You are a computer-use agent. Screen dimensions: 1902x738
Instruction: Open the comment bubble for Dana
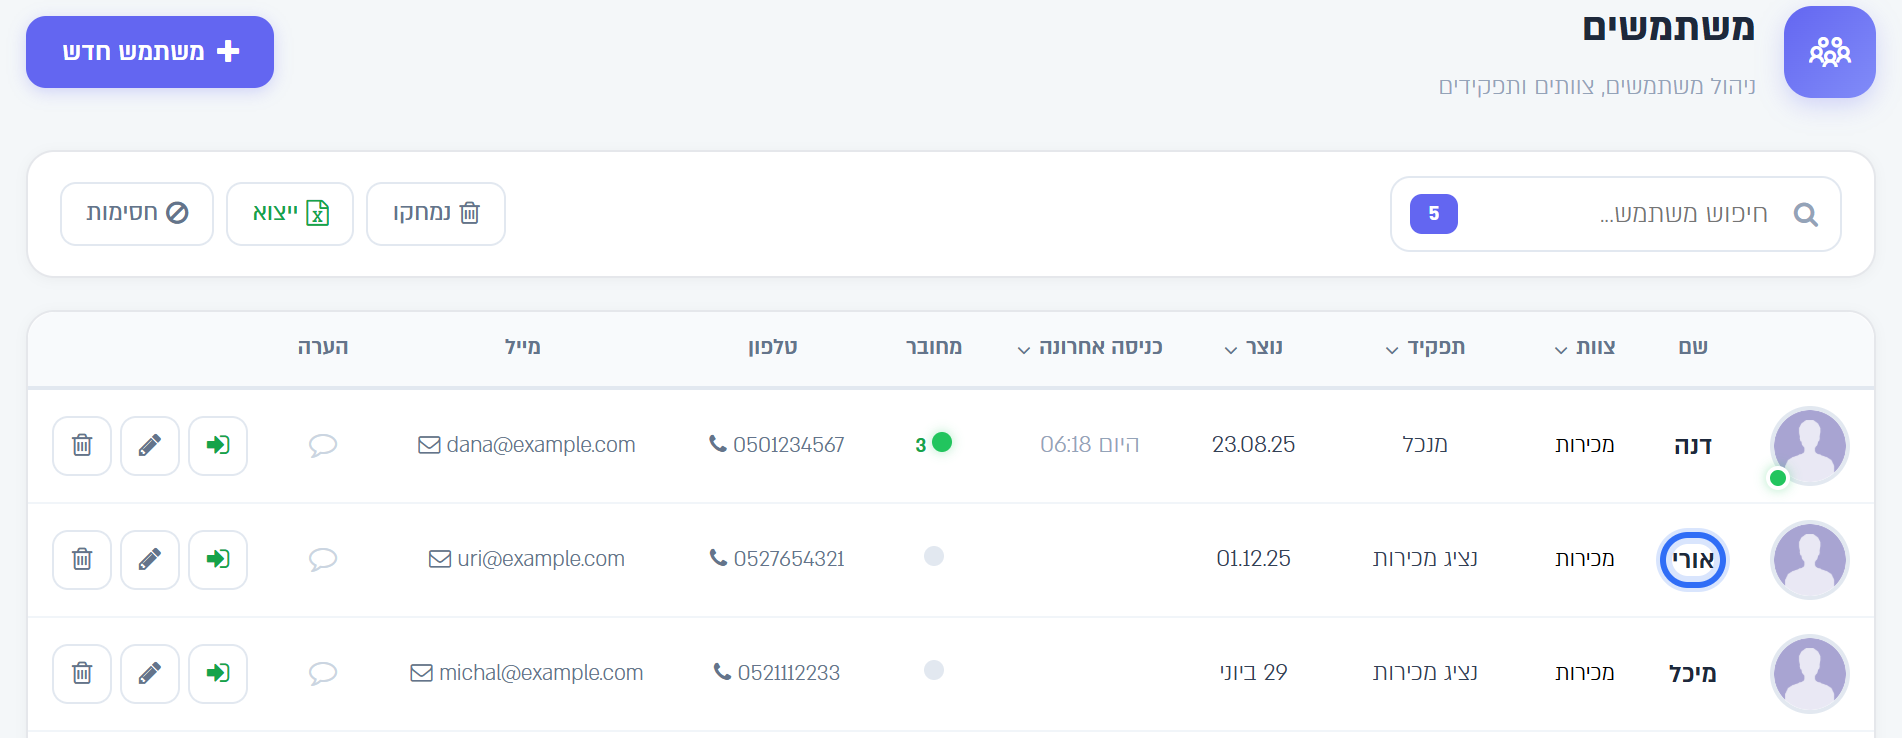[x=322, y=445]
